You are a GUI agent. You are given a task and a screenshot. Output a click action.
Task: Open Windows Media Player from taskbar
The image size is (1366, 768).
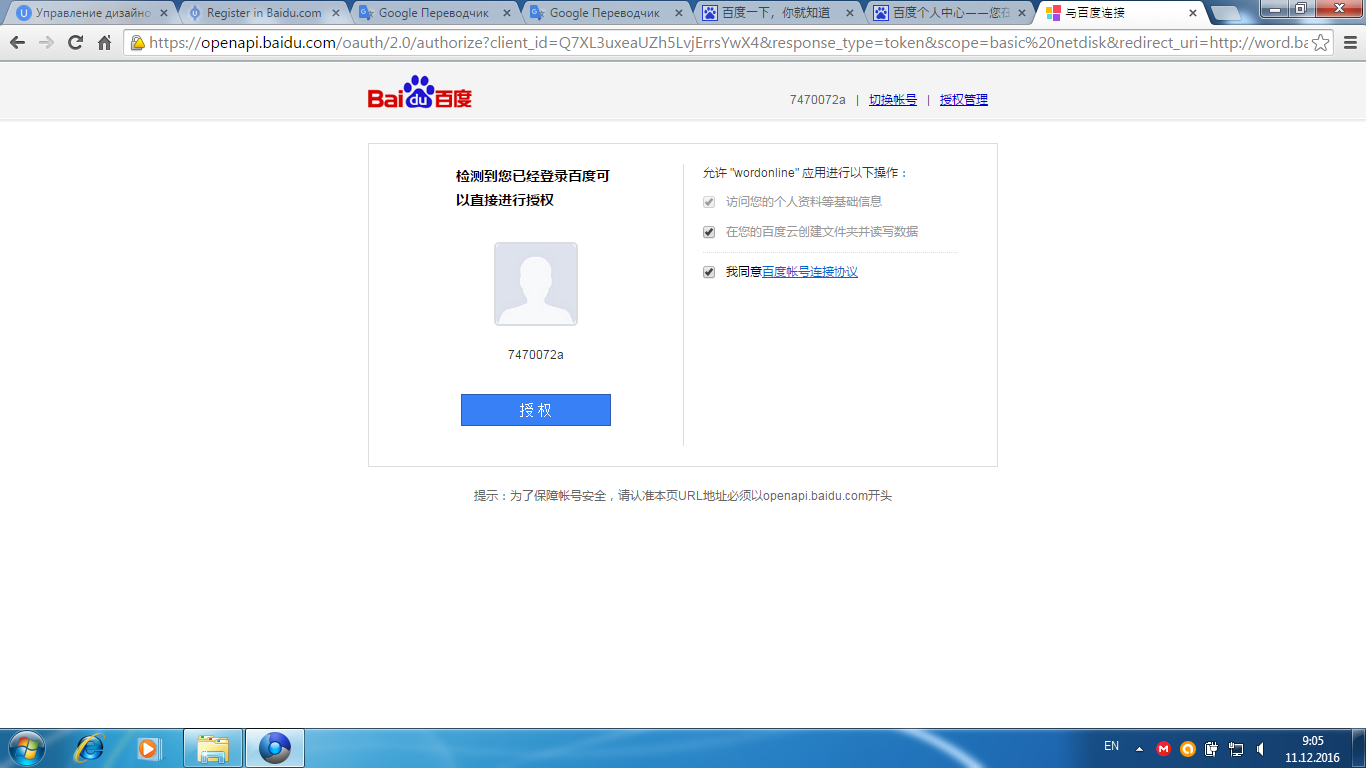pyautogui.click(x=148, y=748)
